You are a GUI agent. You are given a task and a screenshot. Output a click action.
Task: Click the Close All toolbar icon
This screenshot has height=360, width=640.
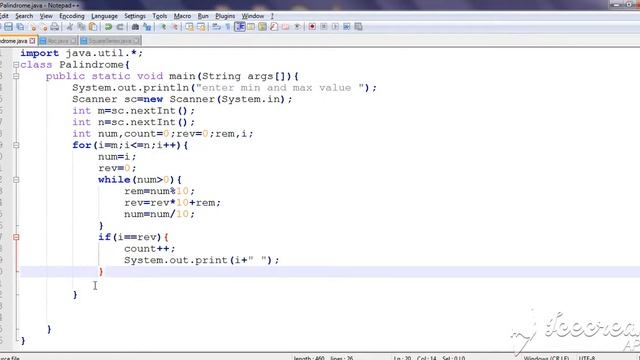(44, 27)
